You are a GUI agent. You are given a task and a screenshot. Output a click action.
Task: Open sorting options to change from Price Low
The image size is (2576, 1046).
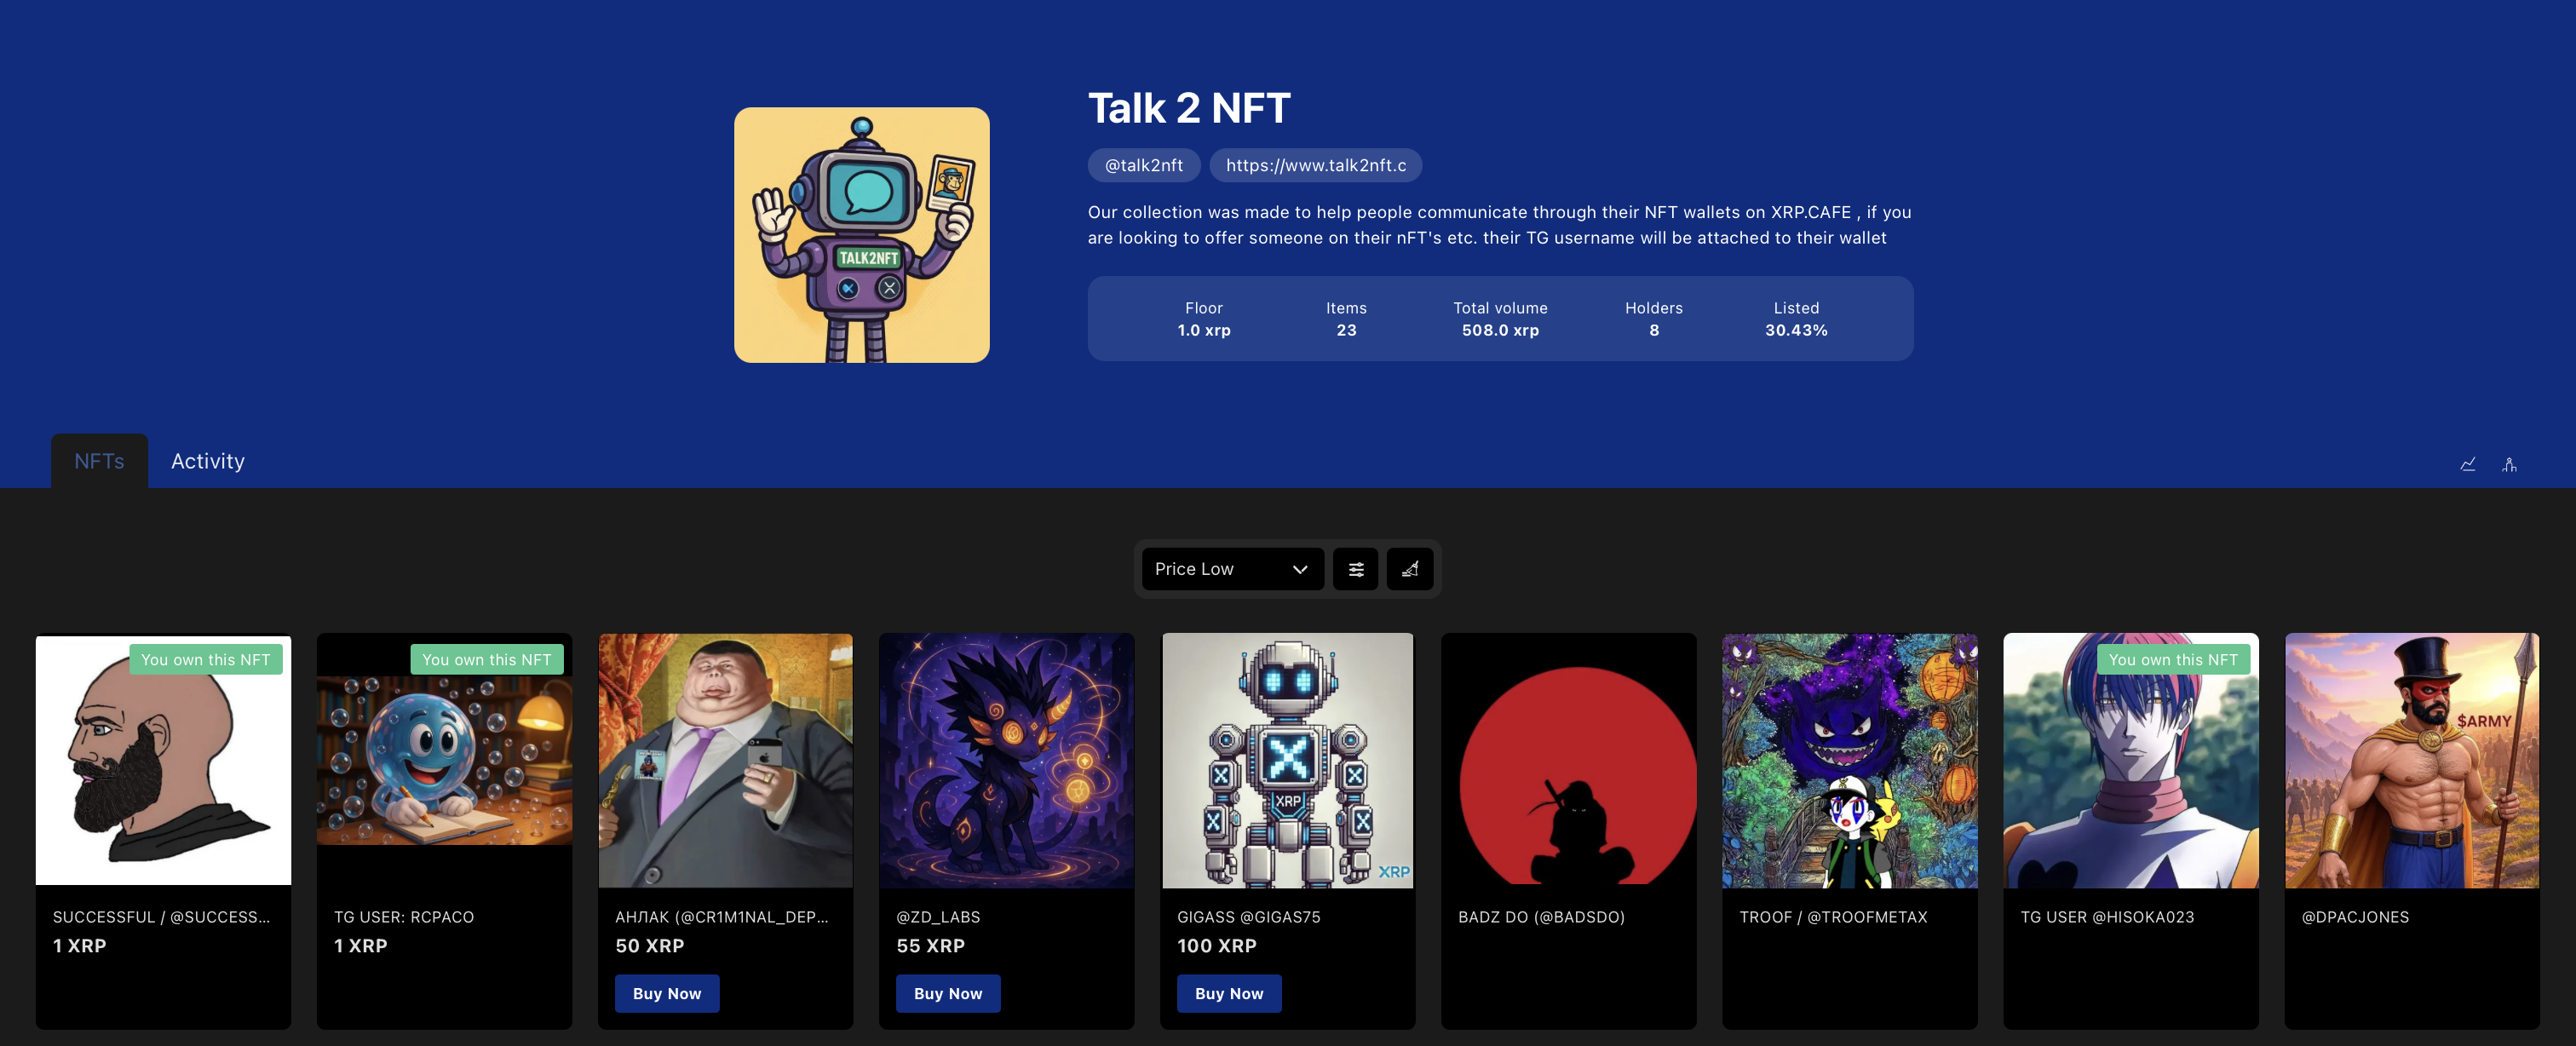tap(1232, 568)
